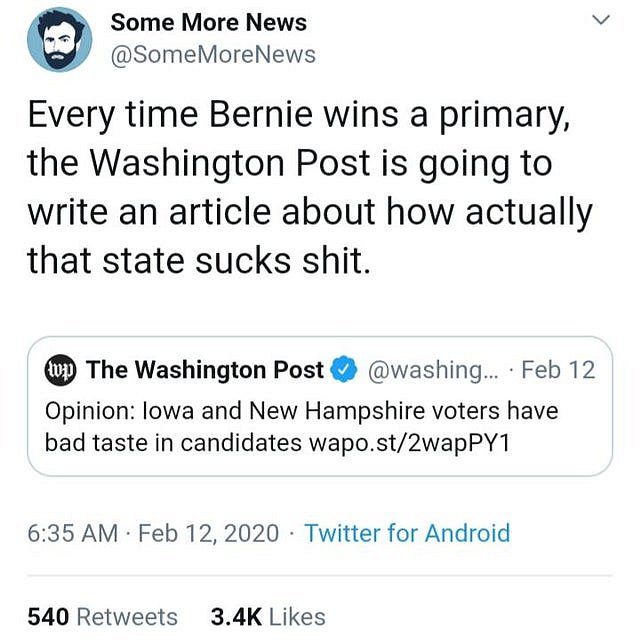The image size is (640, 640).
Task: Open the tweet options chevron menu
Action: [601, 20]
